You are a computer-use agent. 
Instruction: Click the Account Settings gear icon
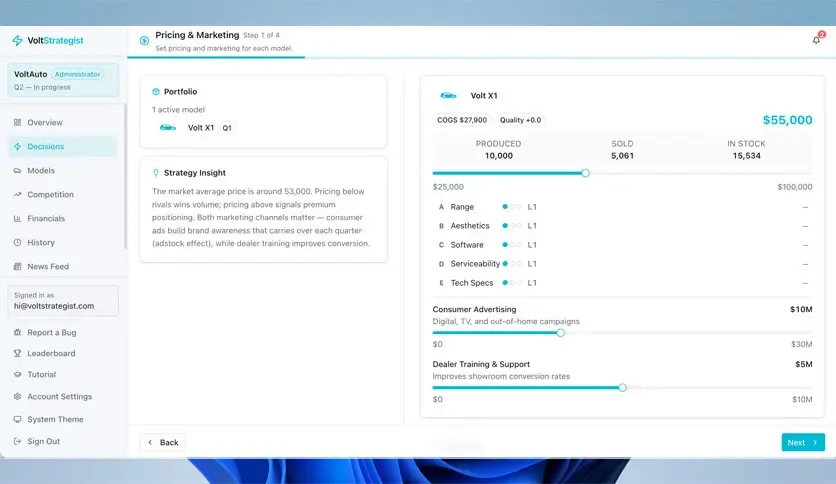point(18,397)
